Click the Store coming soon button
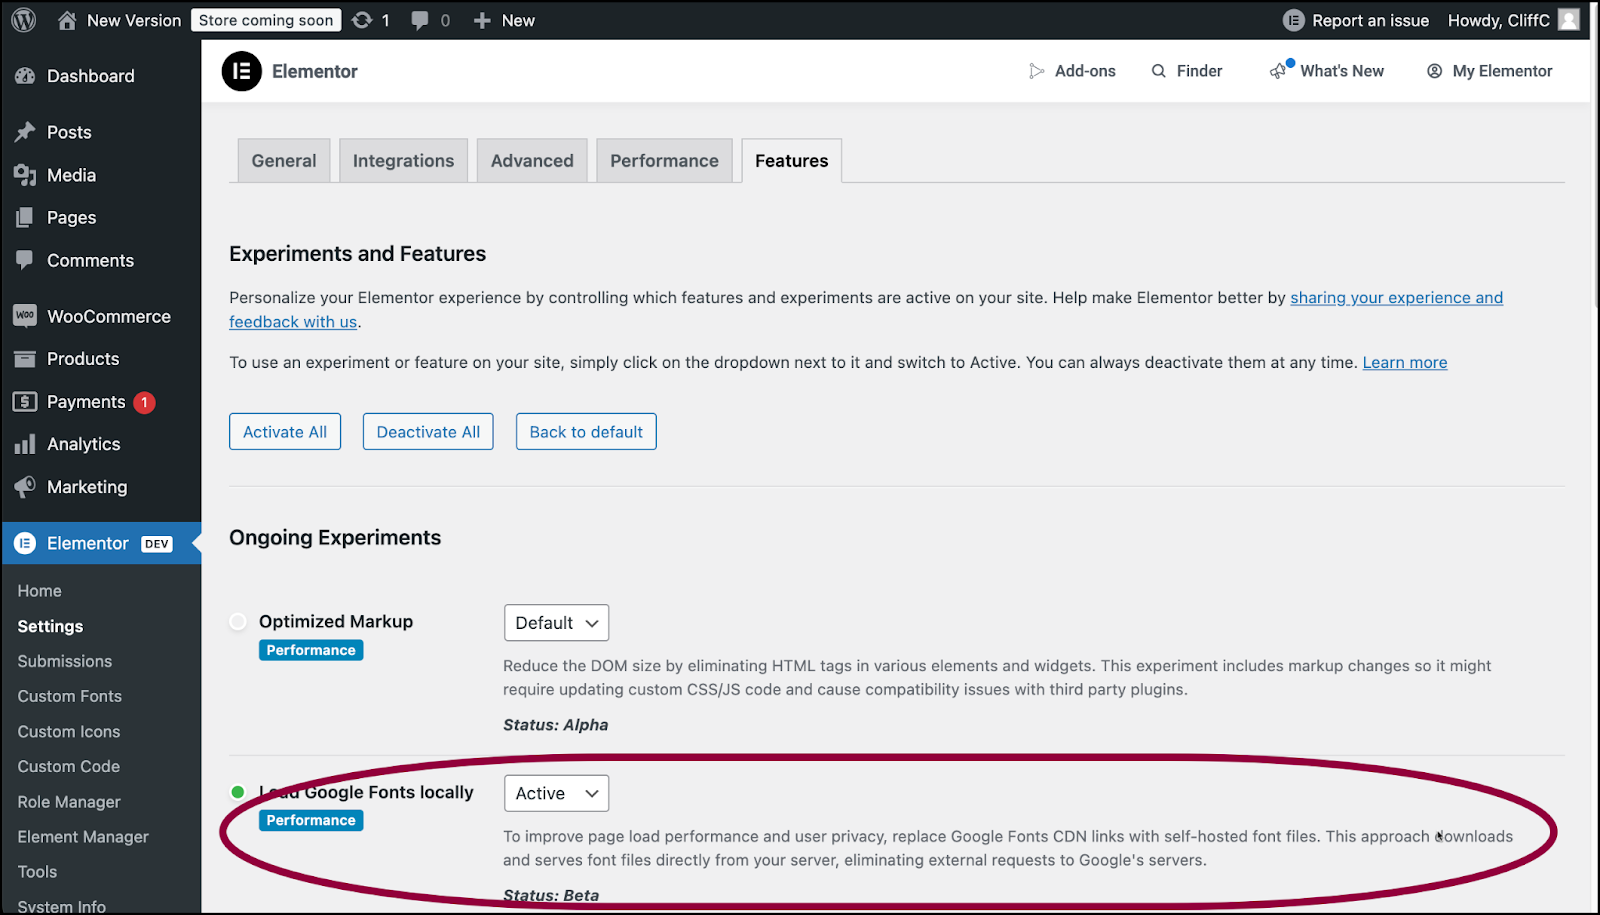 [x=265, y=19]
